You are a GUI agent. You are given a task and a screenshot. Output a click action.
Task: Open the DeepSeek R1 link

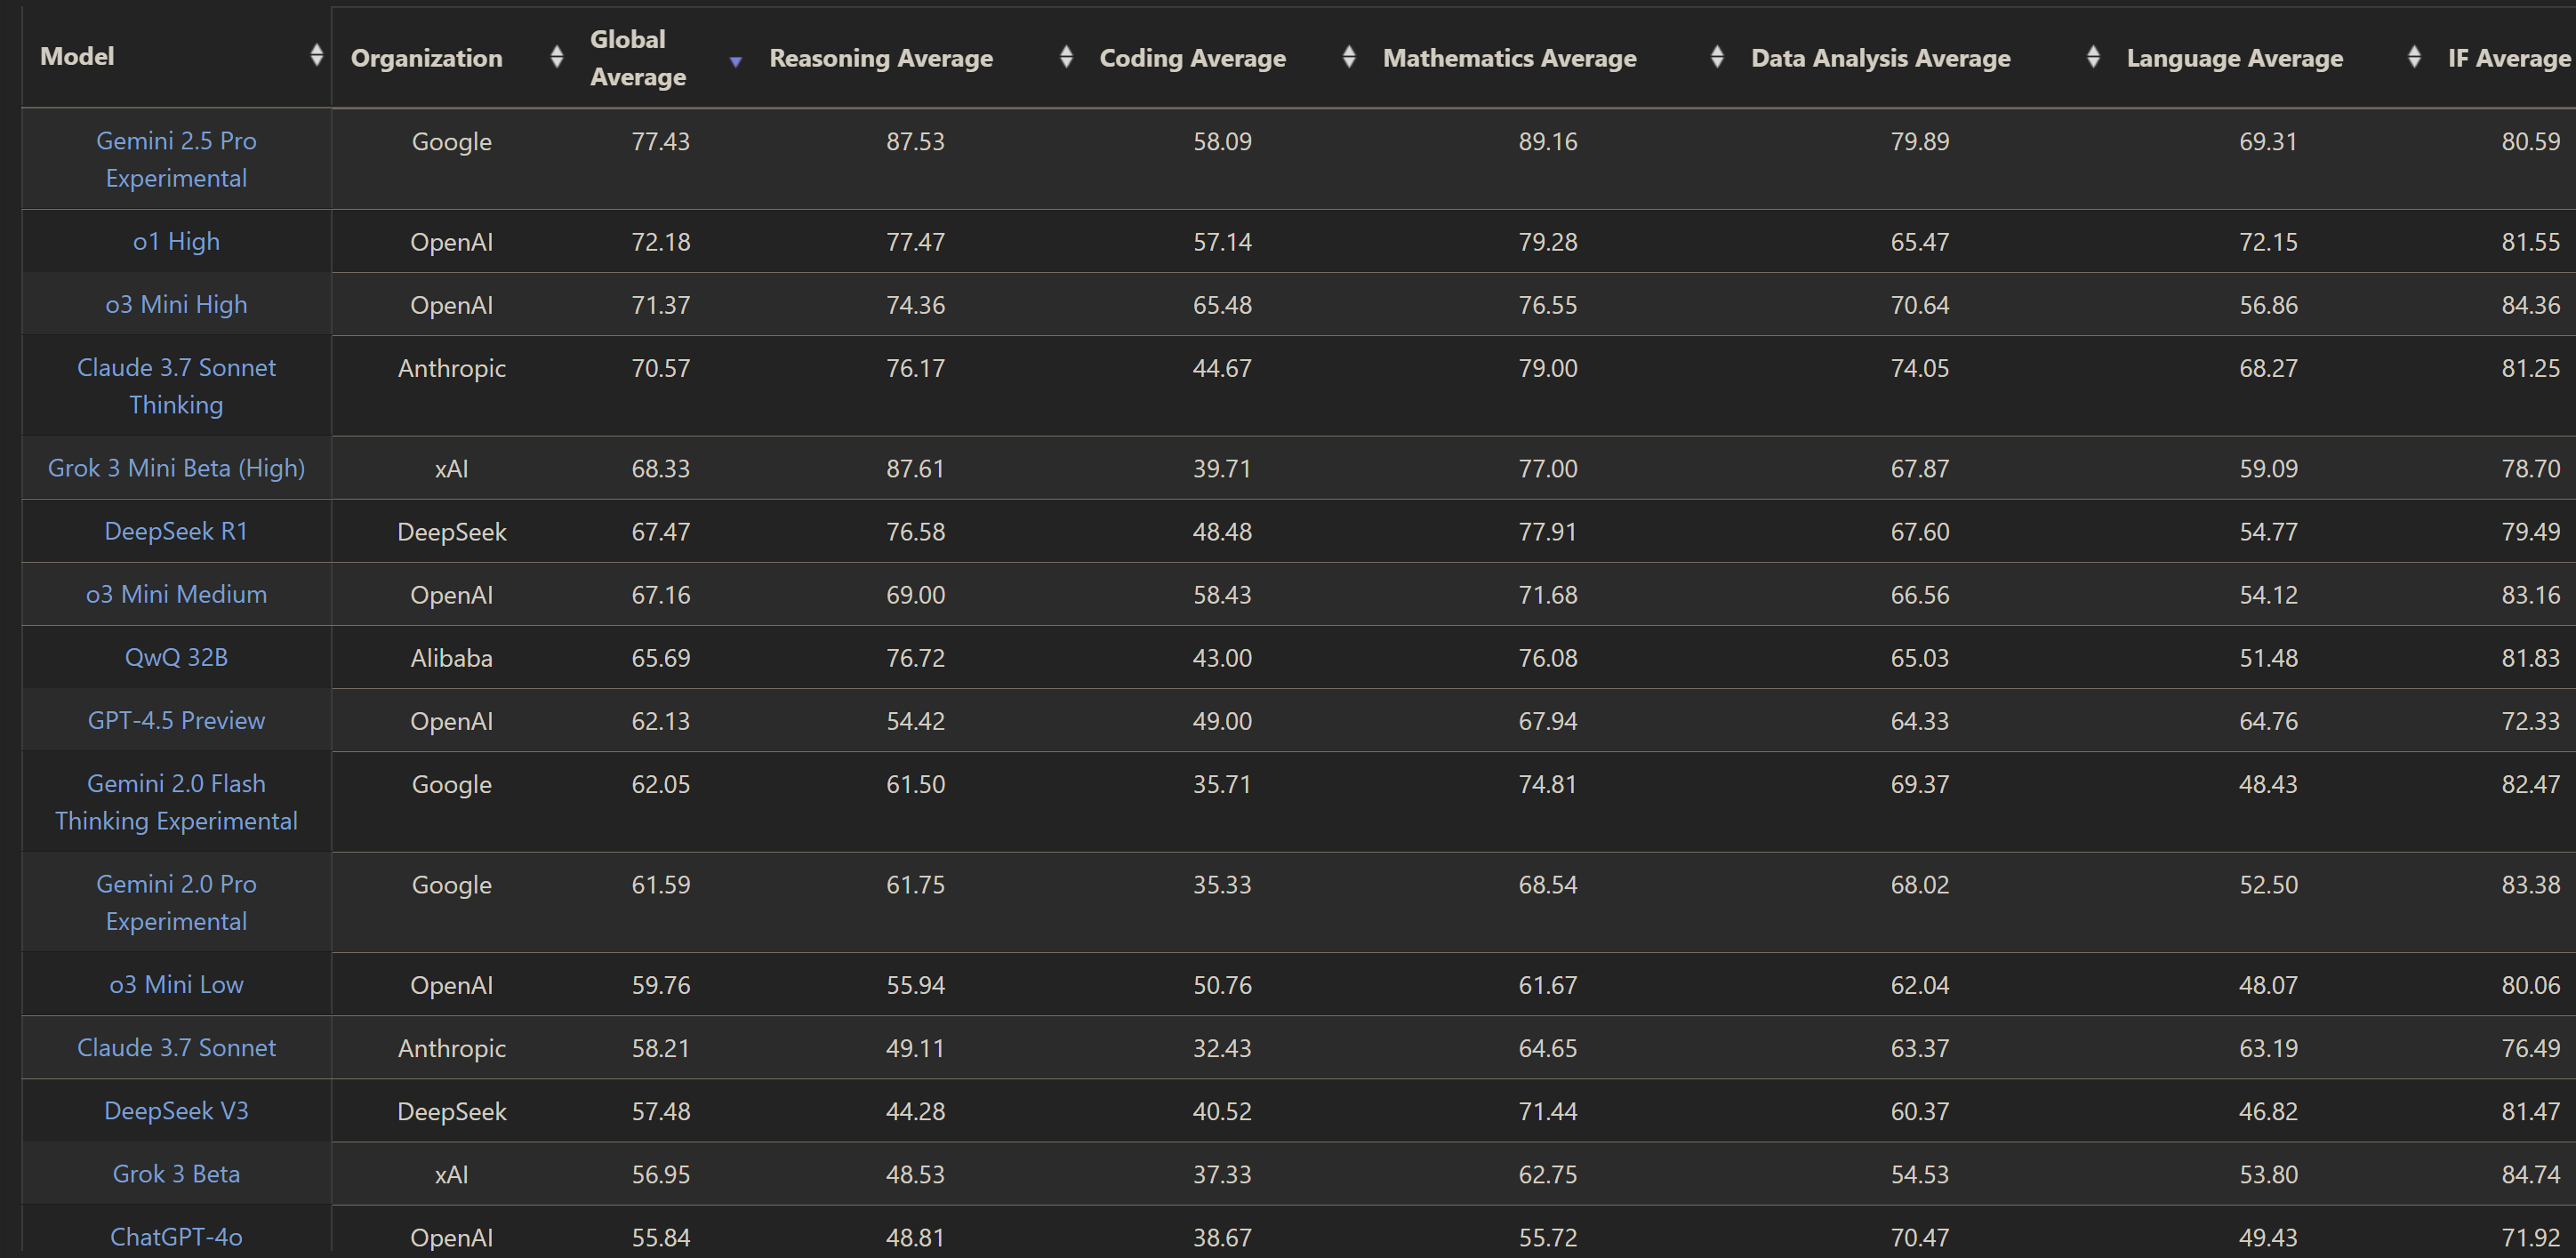click(x=176, y=531)
